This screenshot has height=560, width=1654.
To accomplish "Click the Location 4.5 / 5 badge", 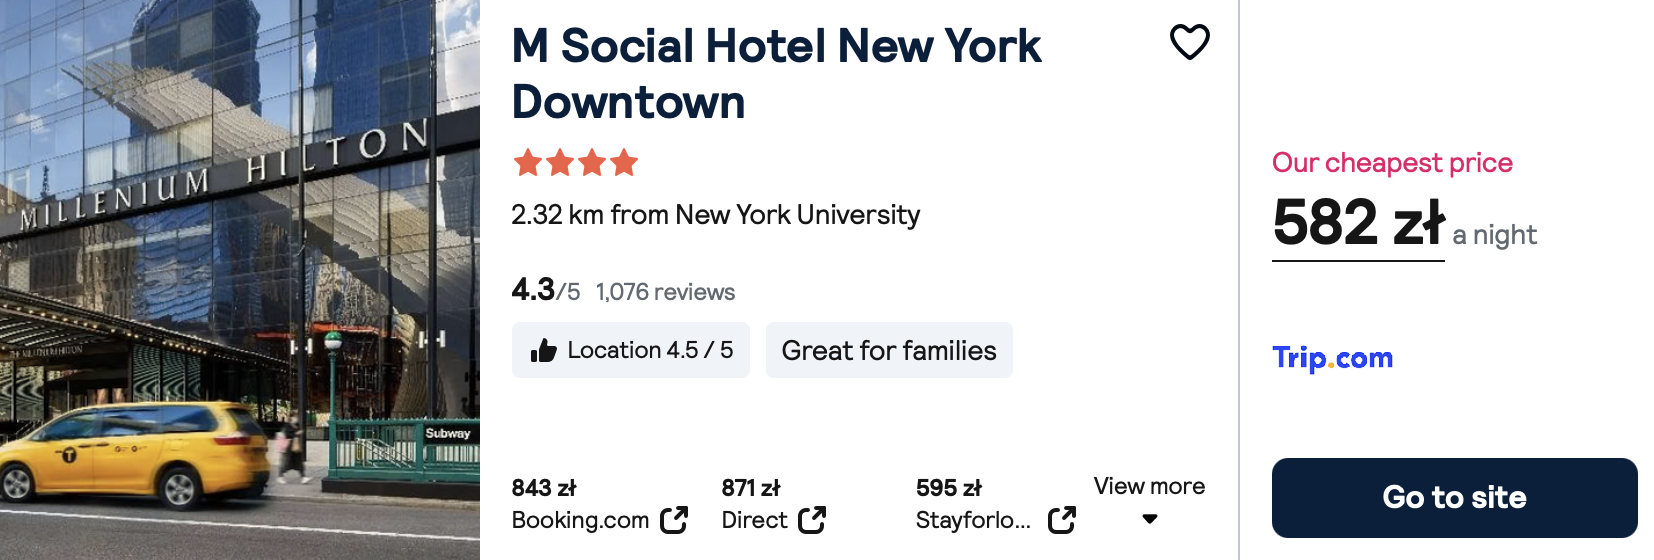I will [x=631, y=350].
